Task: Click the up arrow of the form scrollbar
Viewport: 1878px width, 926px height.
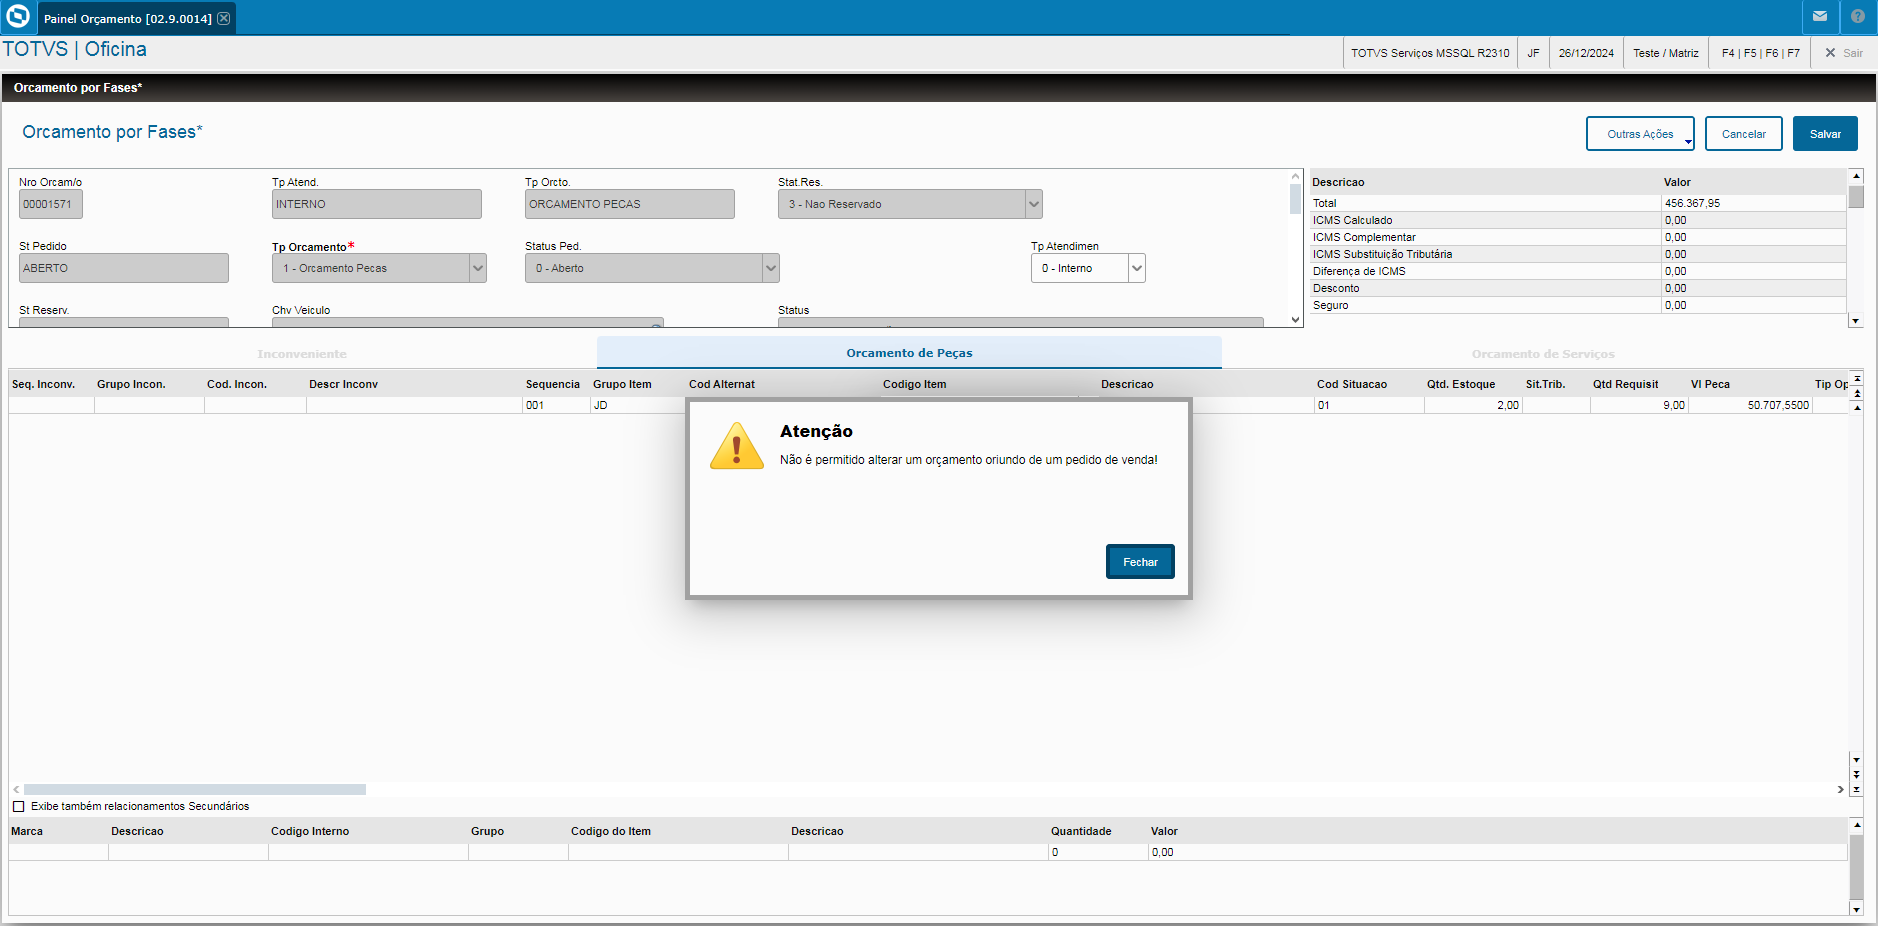Action: pyautogui.click(x=1295, y=176)
